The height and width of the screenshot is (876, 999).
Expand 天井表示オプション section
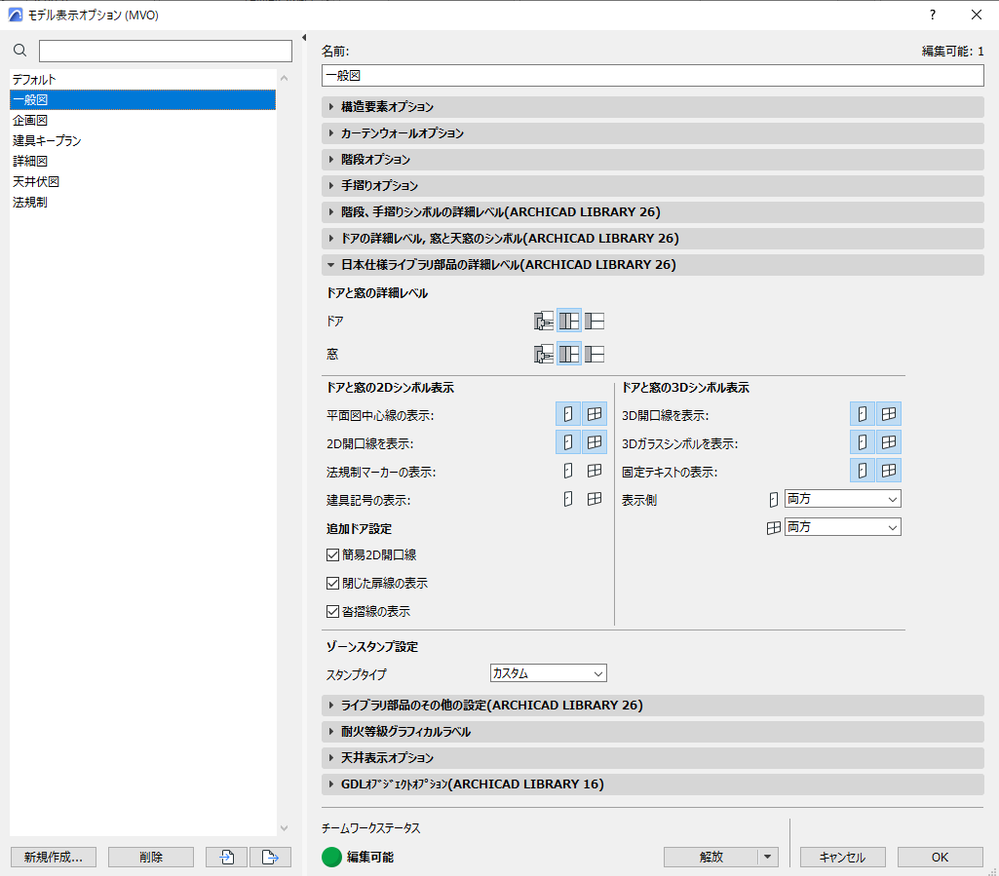652,758
